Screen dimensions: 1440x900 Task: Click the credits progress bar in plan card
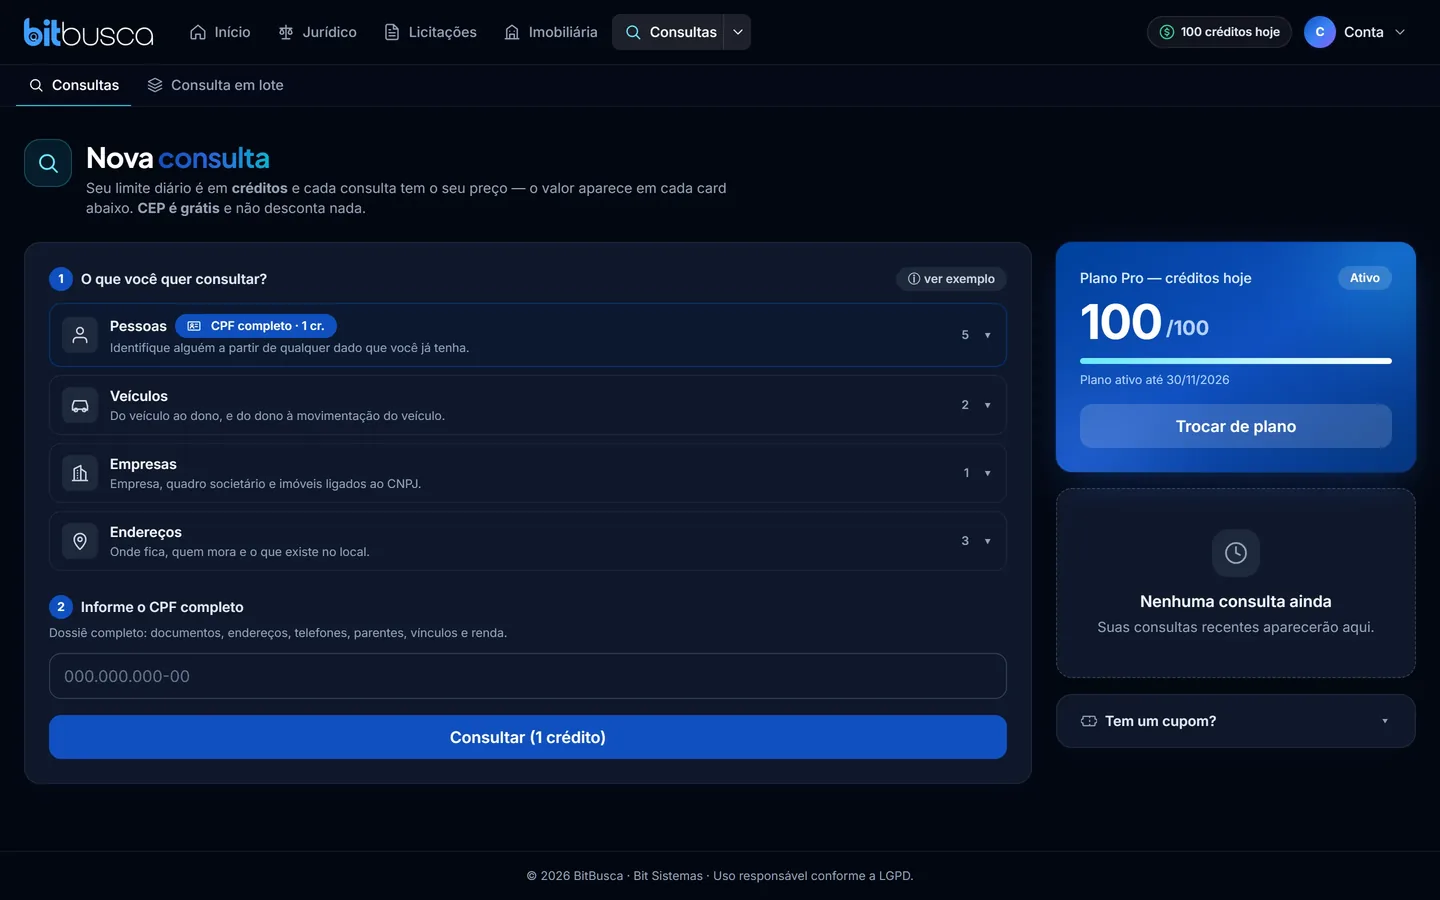click(x=1236, y=361)
